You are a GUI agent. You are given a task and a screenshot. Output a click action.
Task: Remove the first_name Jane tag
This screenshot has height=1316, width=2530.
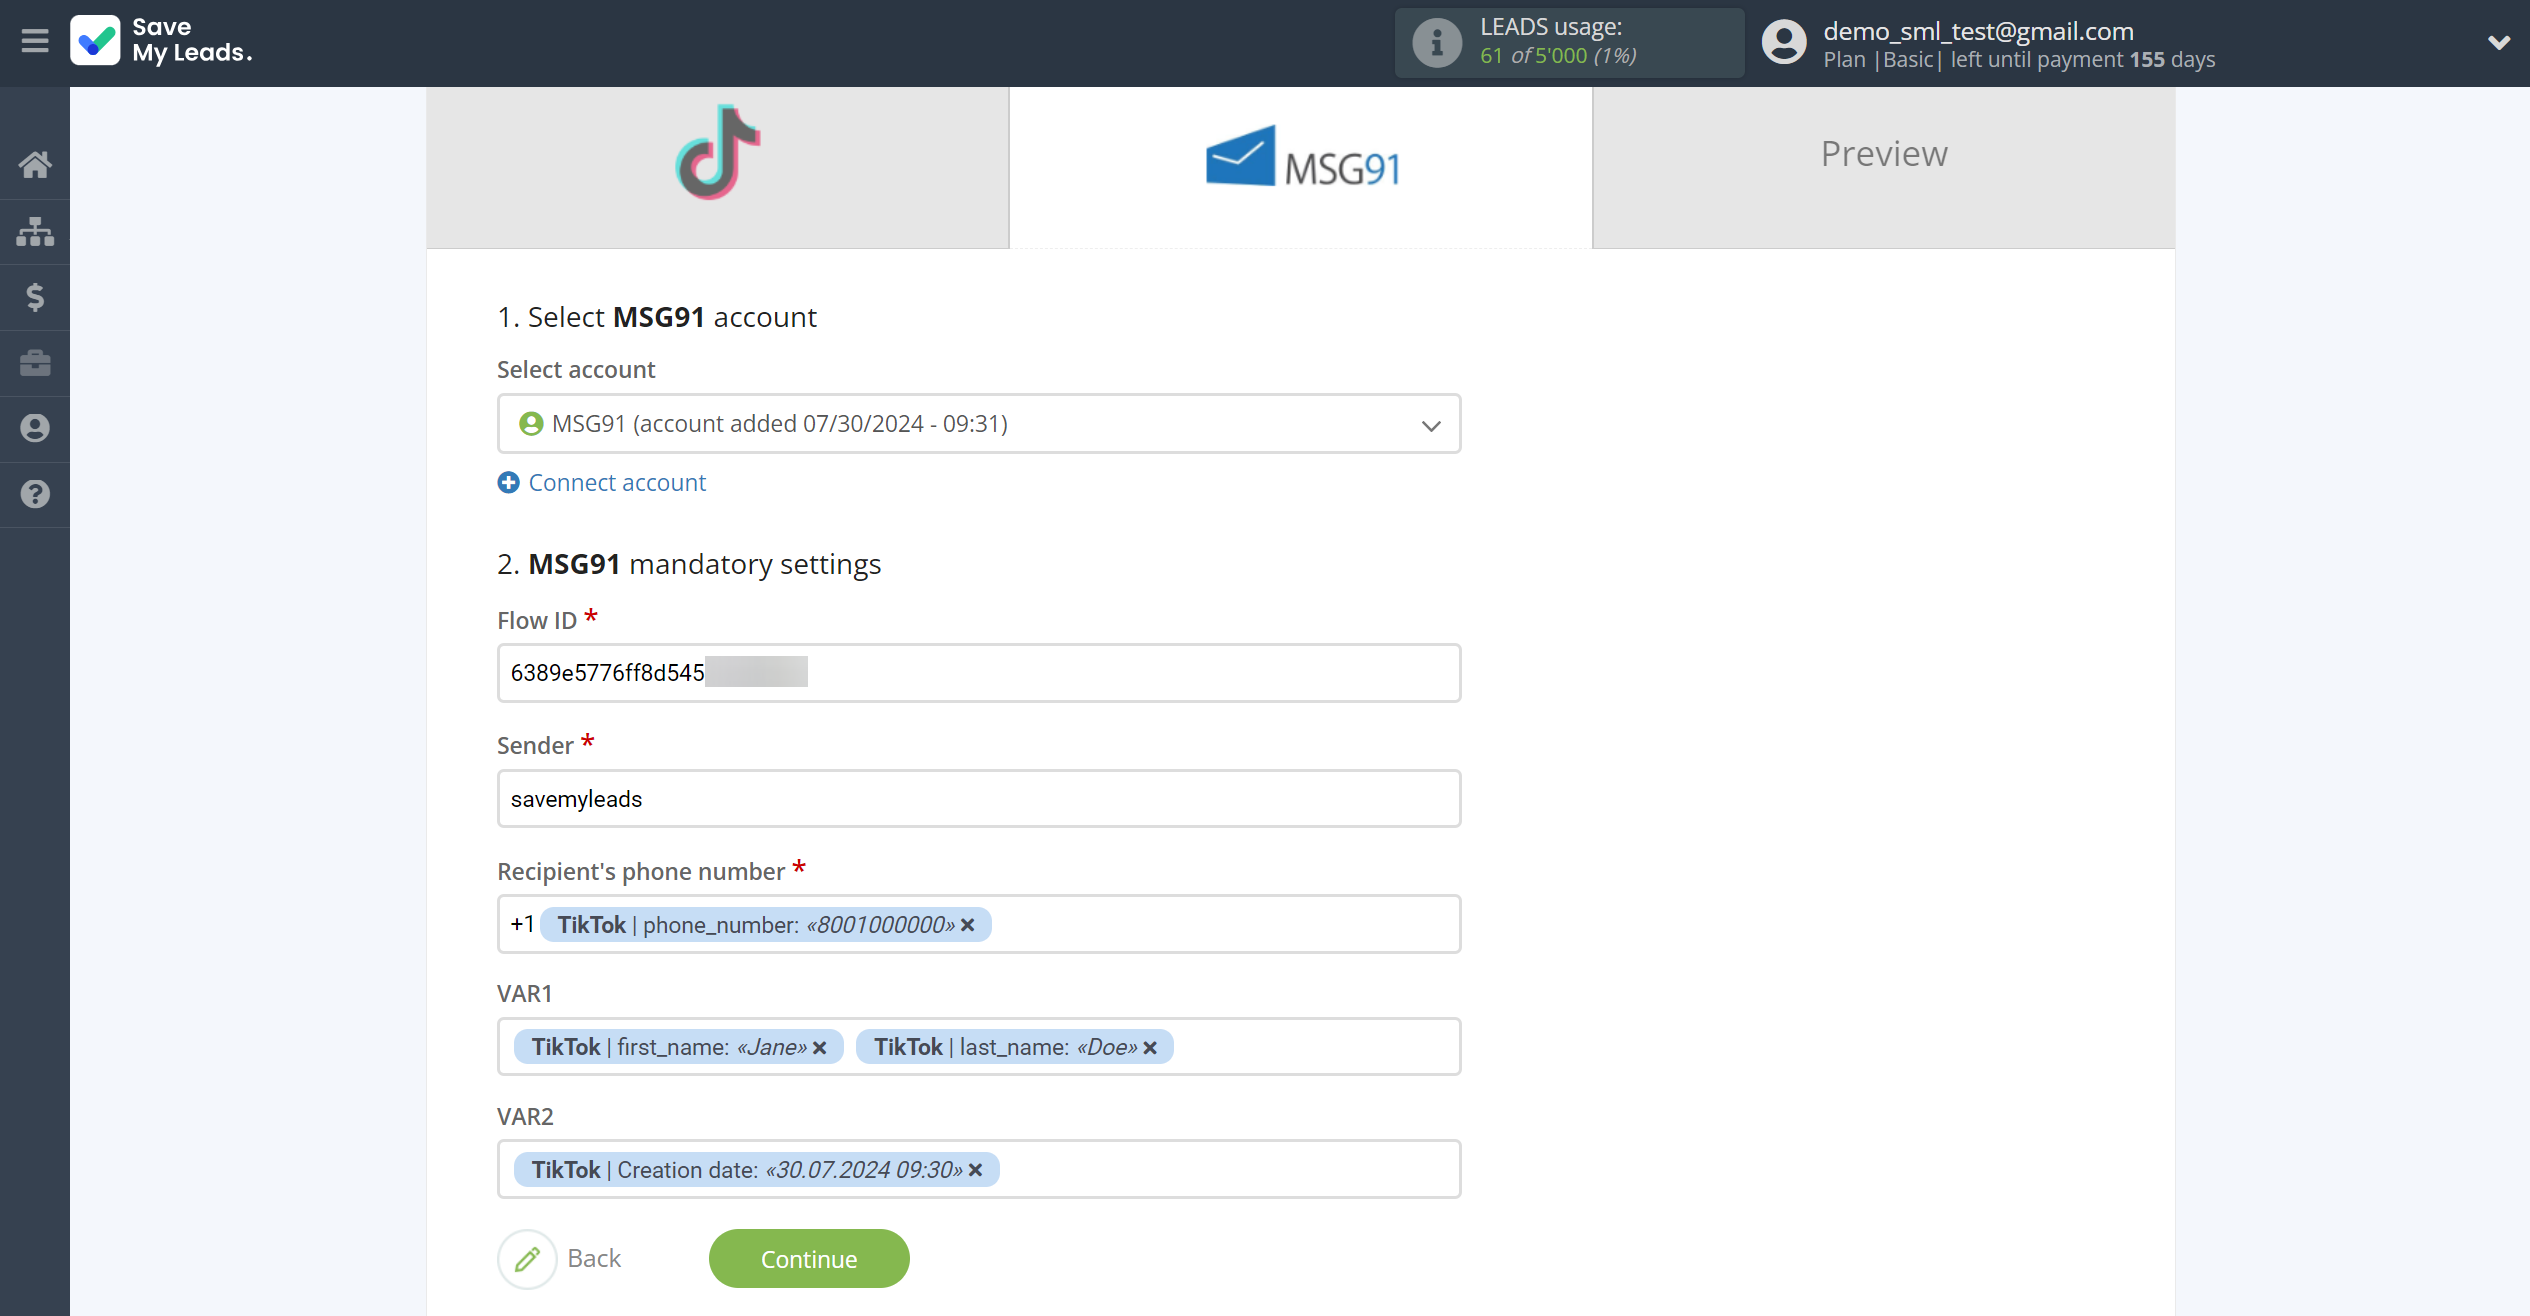coord(819,1048)
